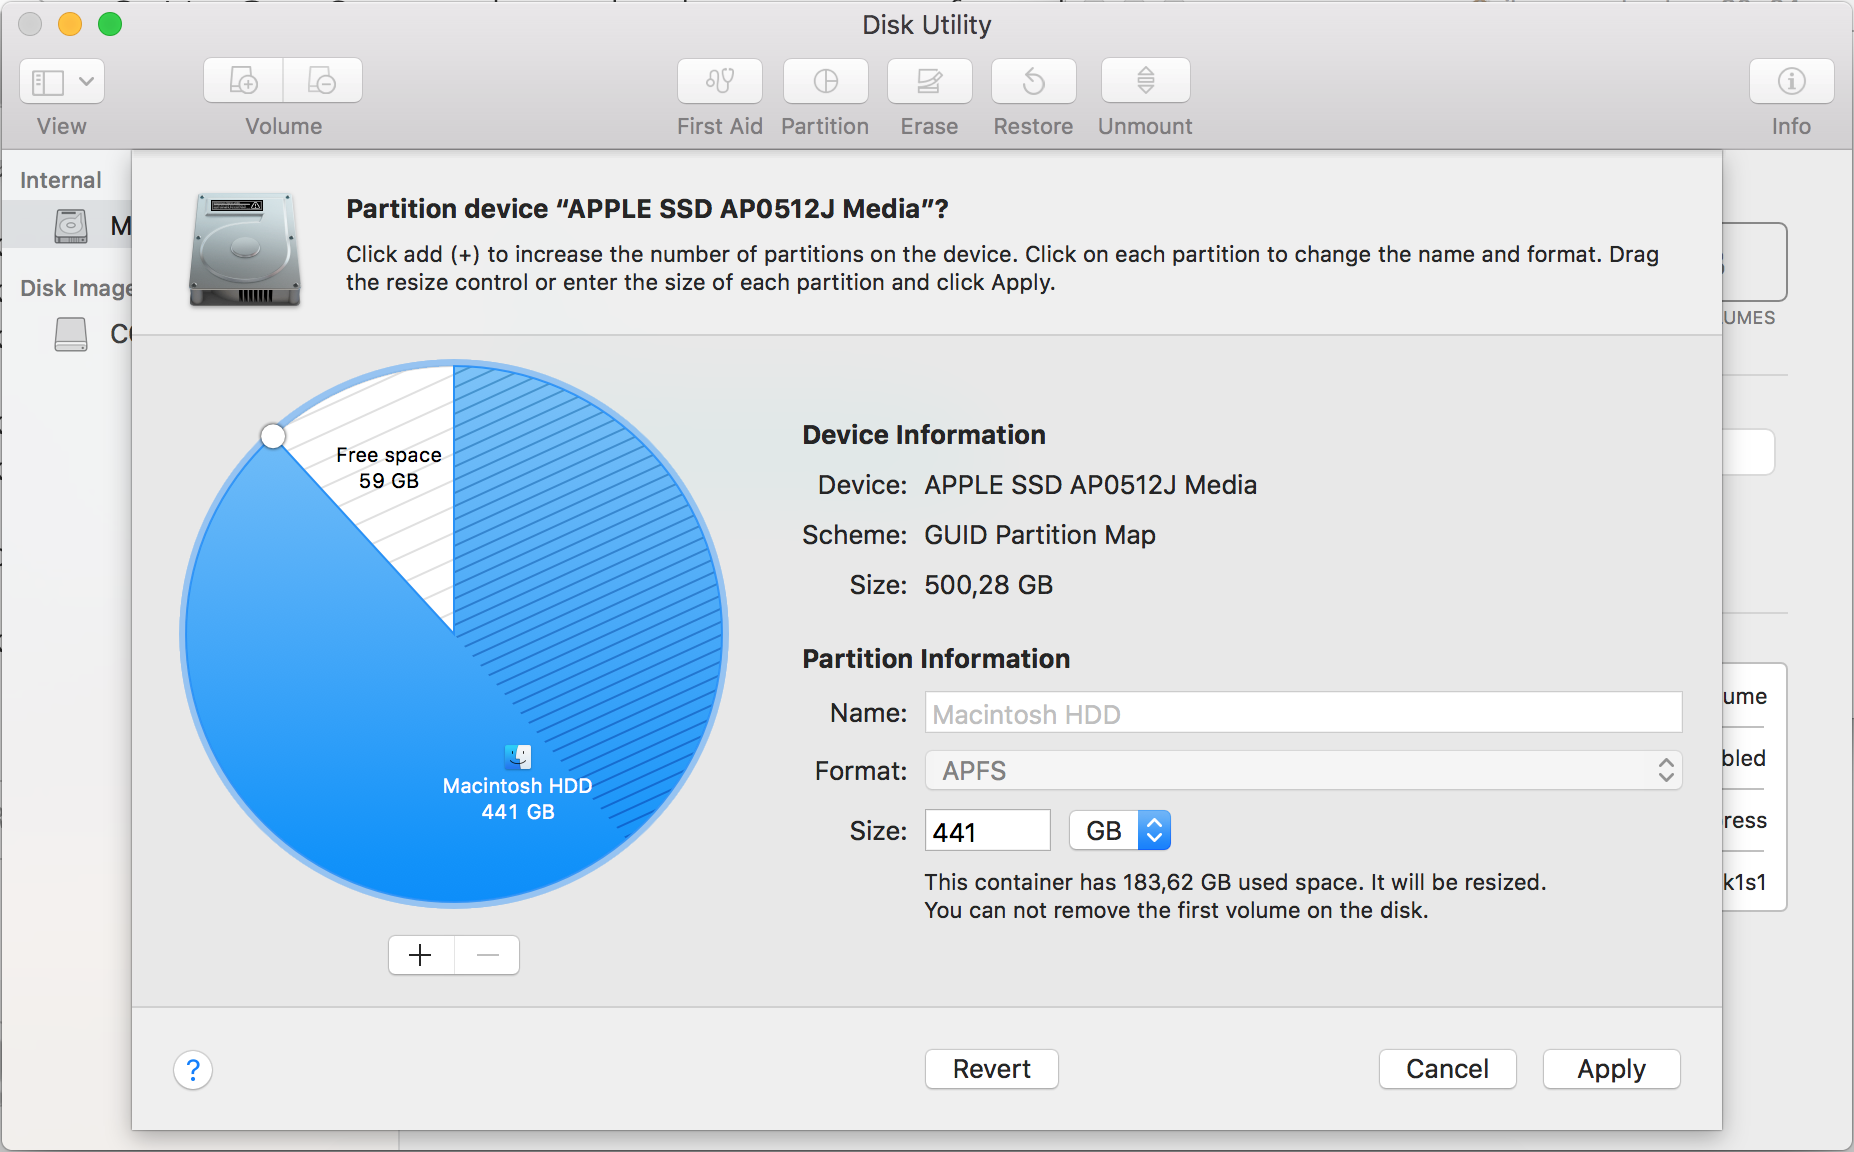Click the Restore toolbar icon
The height and width of the screenshot is (1152, 1854).
pos(1034,81)
